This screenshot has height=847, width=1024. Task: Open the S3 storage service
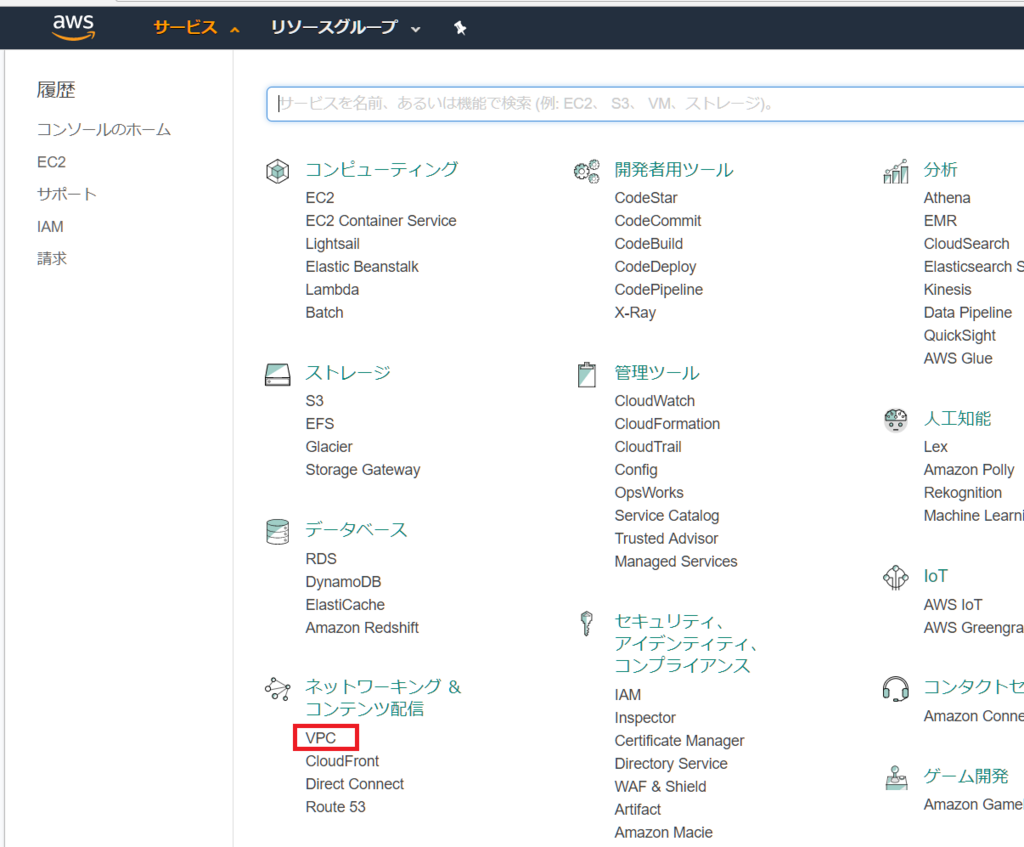[x=314, y=401]
